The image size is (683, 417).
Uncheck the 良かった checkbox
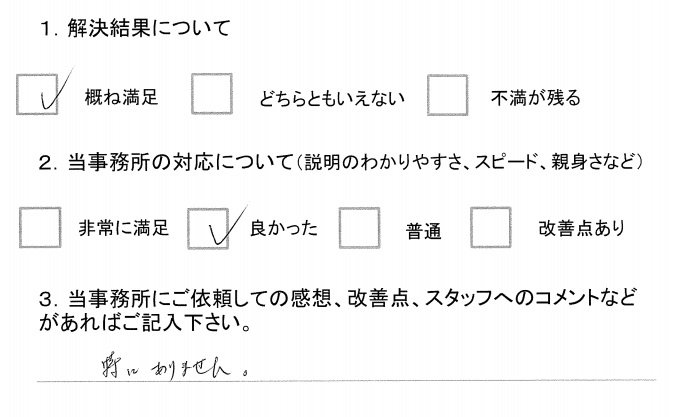(x=209, y=226)
